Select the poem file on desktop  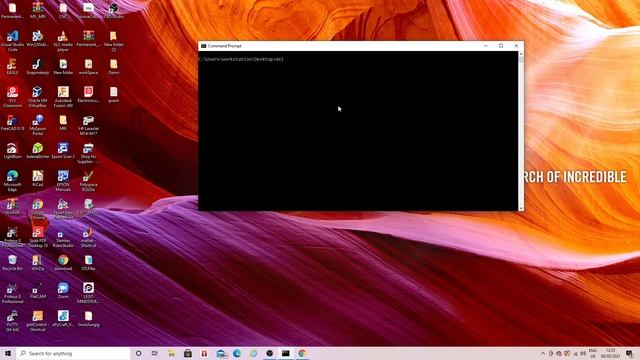(113, 95)
